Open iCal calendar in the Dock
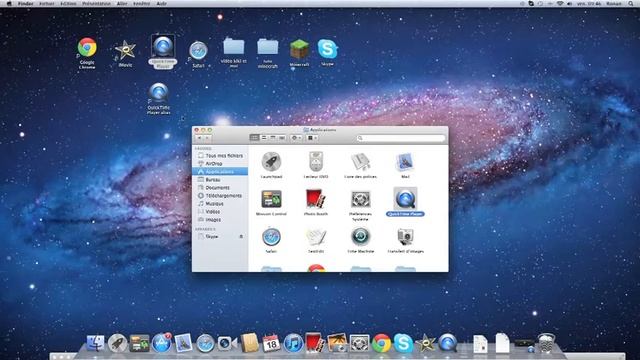Viewport: 640px width, 360px height. pos(271,343)
